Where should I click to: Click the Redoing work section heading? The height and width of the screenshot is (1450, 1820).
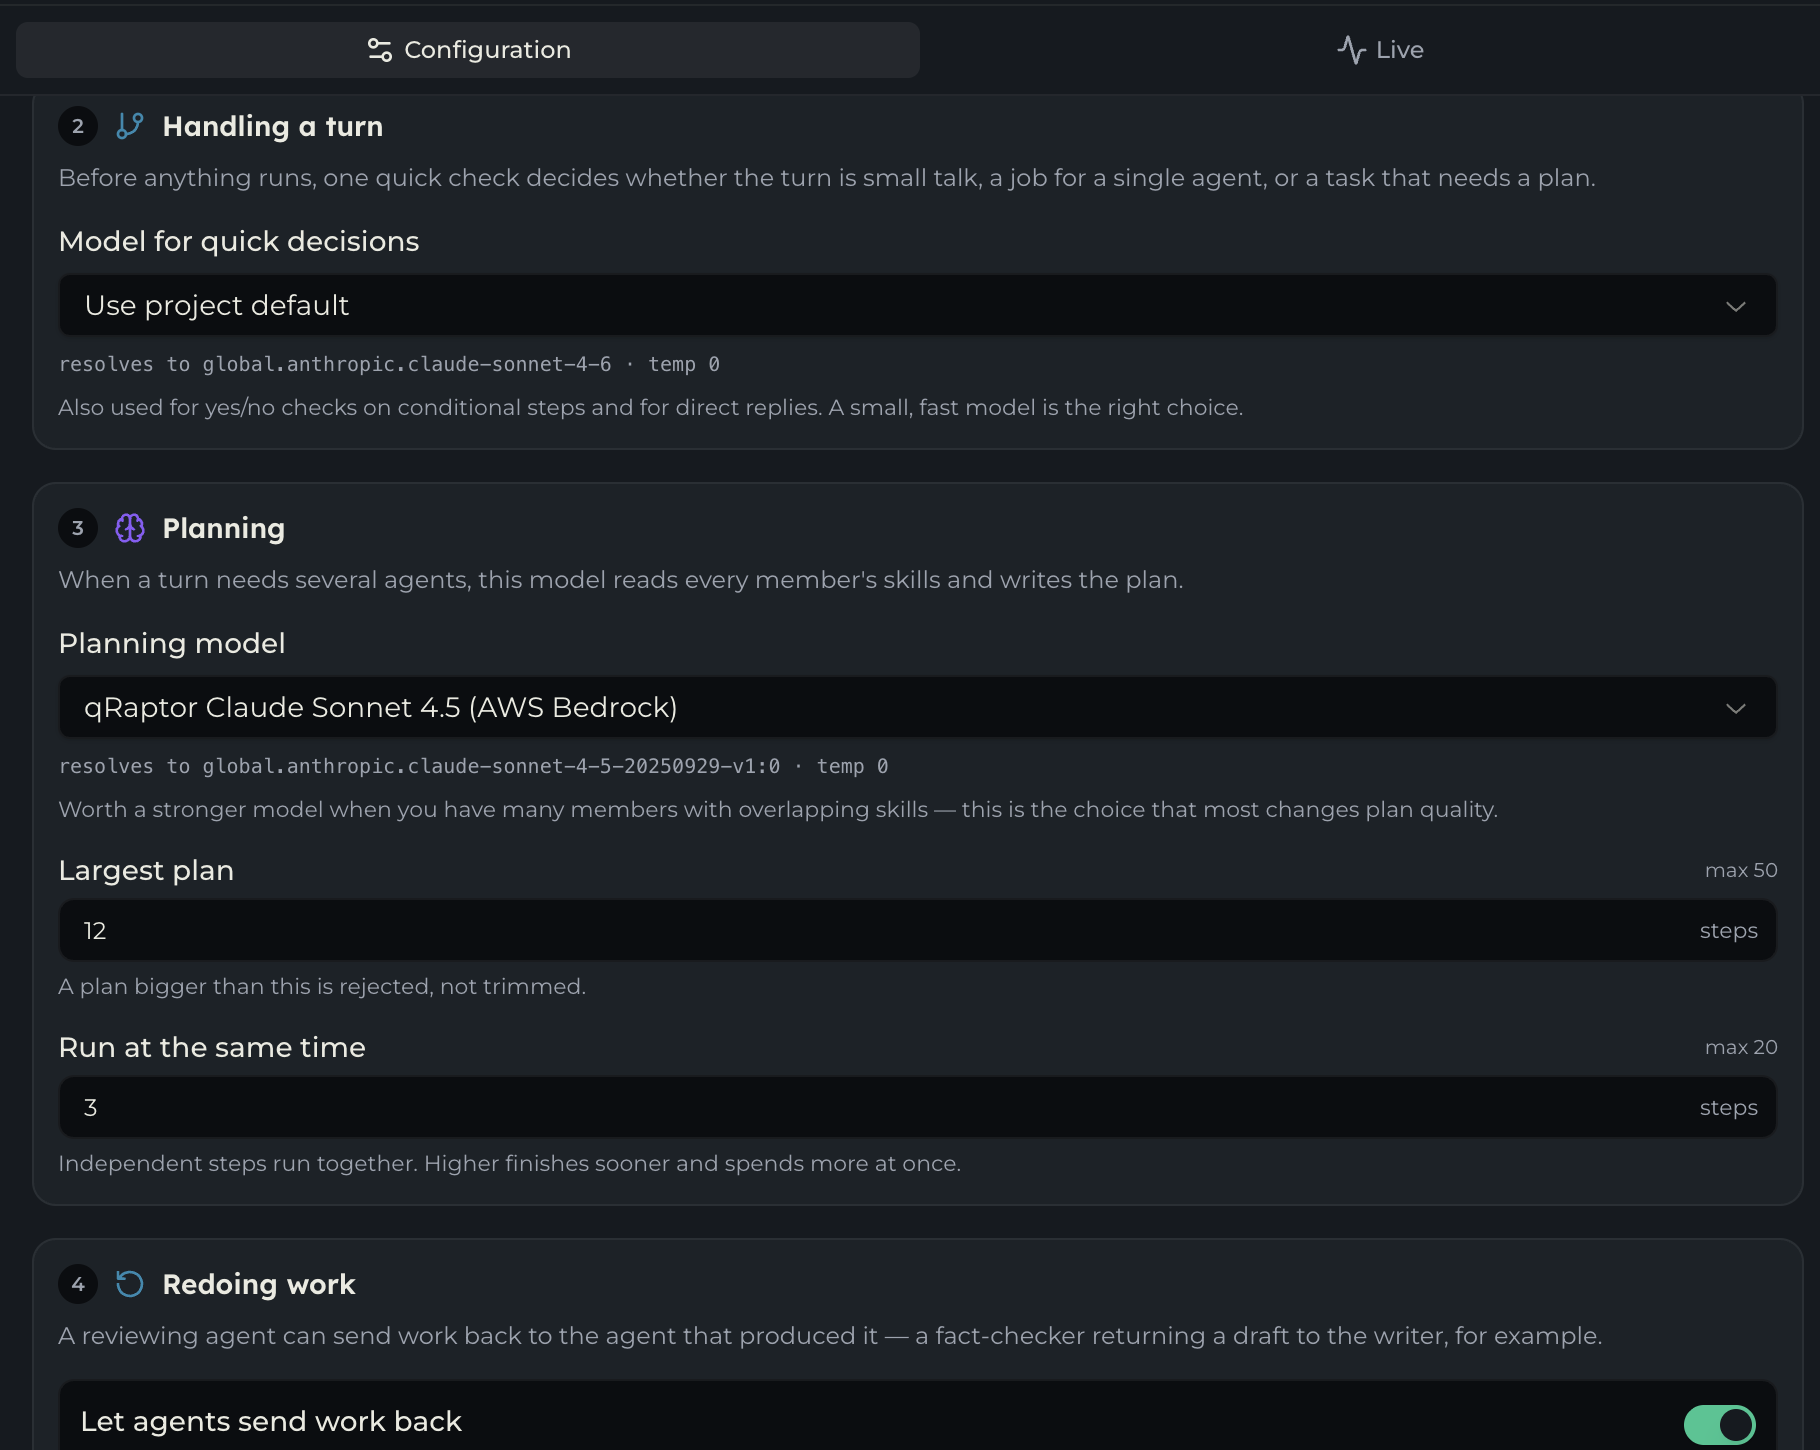(x=259, y=1284)
